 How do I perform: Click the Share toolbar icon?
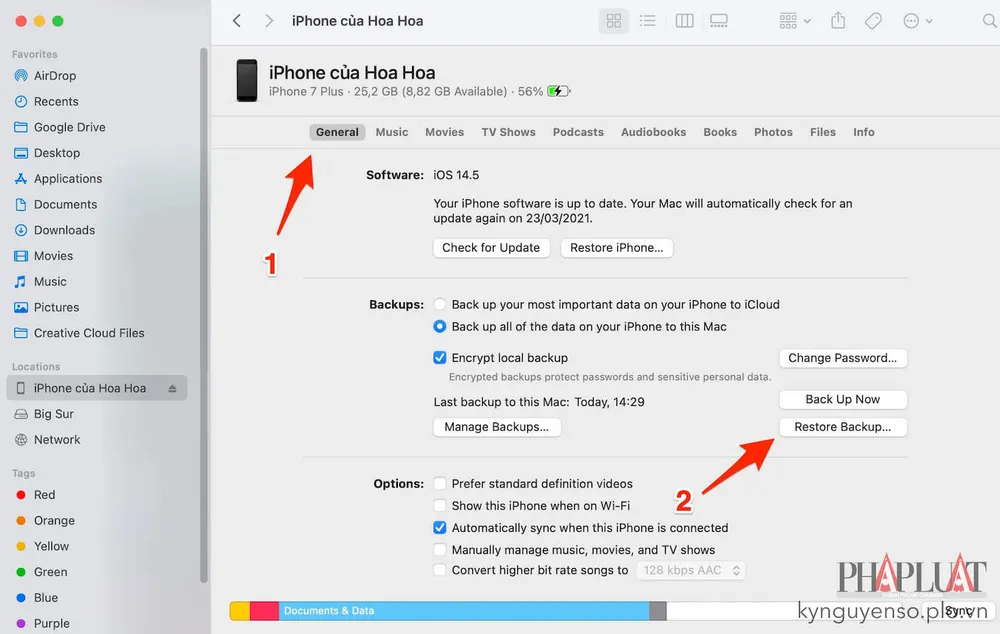point(838,21)
